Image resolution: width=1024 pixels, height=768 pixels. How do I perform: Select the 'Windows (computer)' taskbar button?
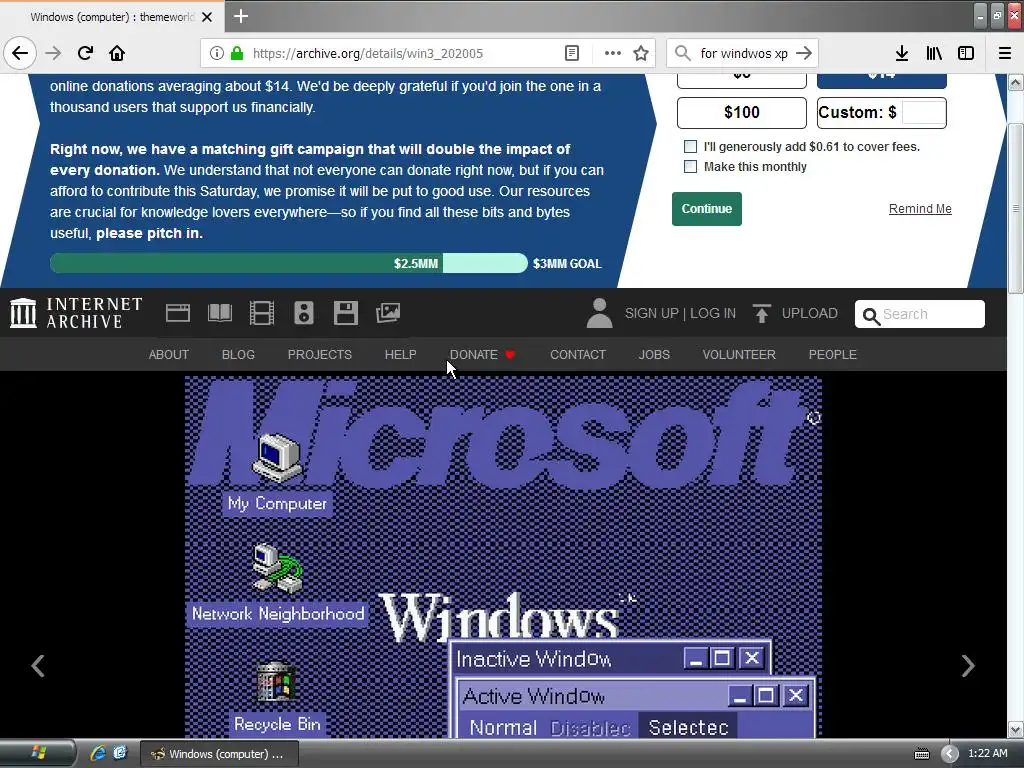219,754
